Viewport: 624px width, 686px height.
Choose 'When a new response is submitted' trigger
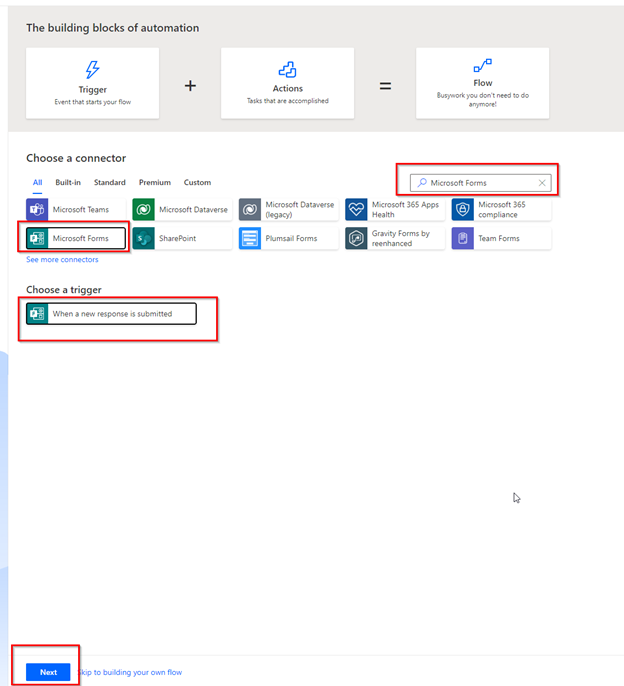[111, 314]
